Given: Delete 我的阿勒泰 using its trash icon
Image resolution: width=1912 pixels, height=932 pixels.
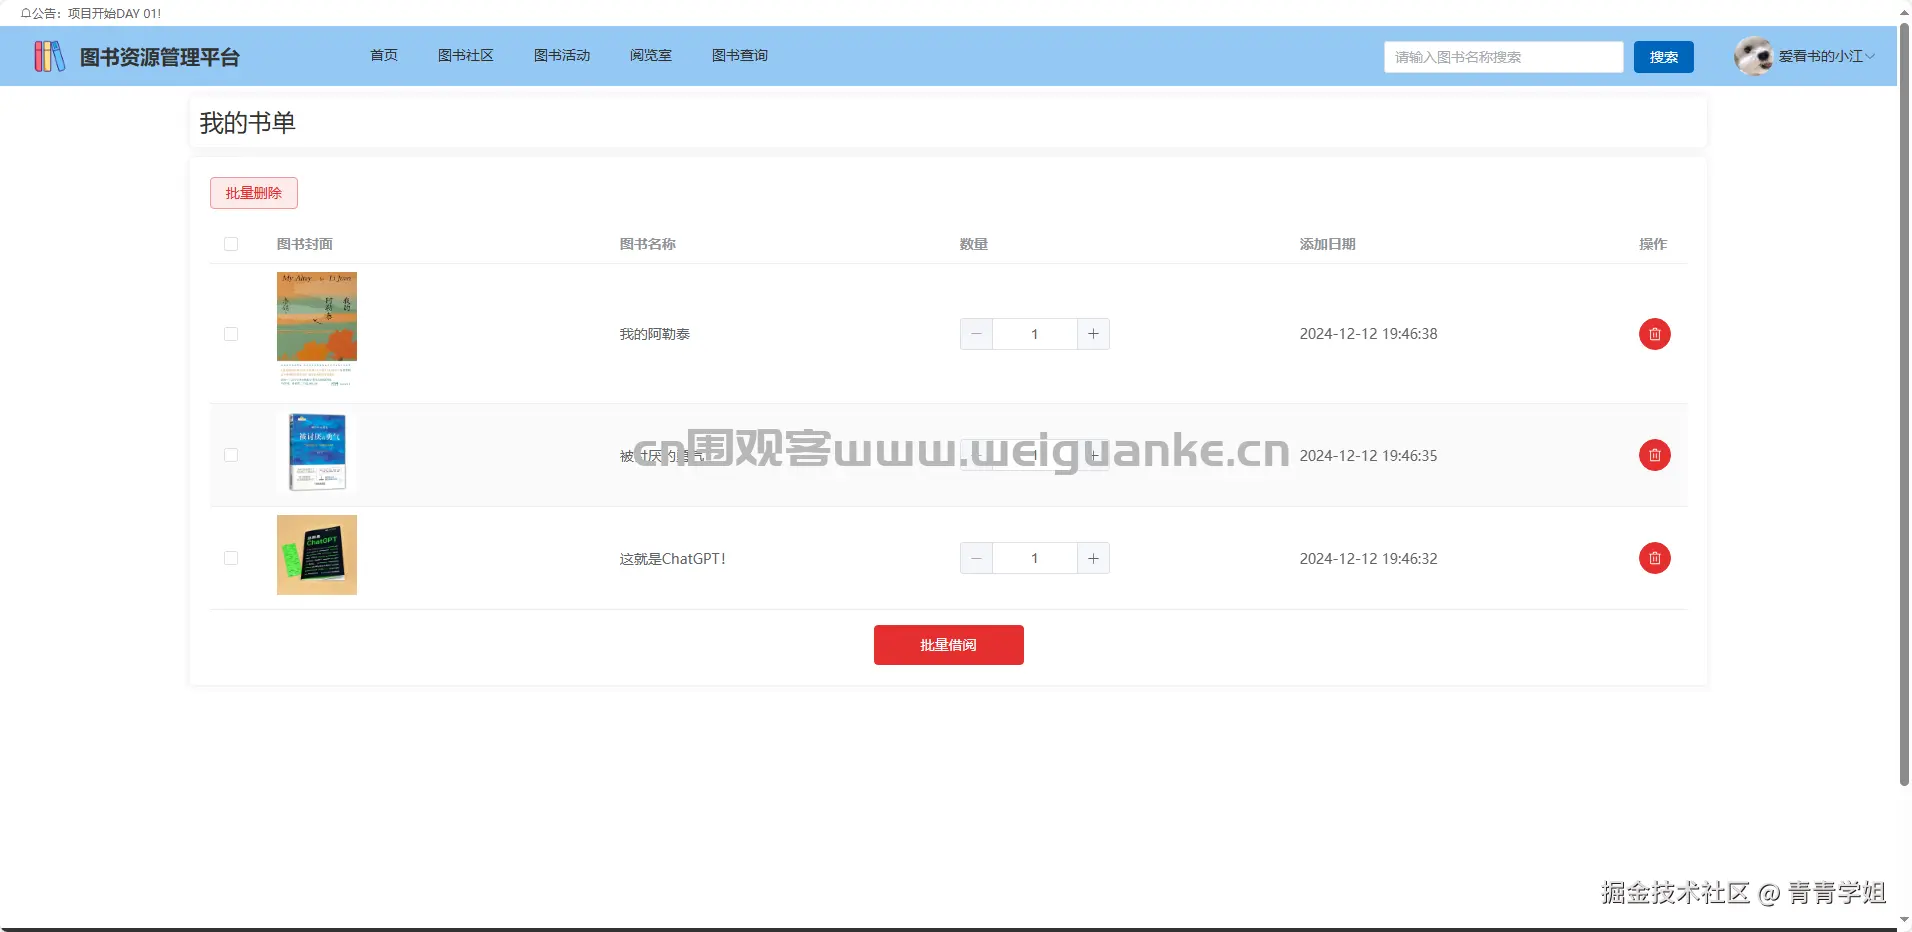Looking at the screenshot, I should [1654, 333].
